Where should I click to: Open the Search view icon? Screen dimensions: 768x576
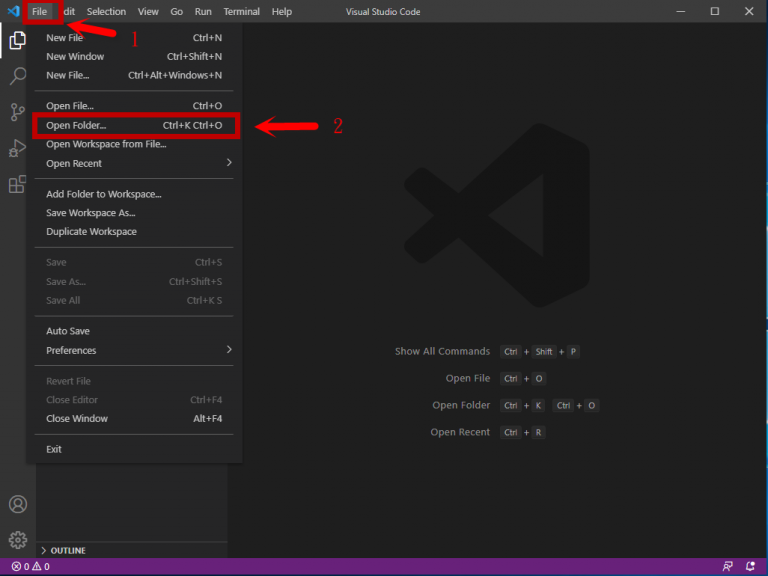click(18, 76)
